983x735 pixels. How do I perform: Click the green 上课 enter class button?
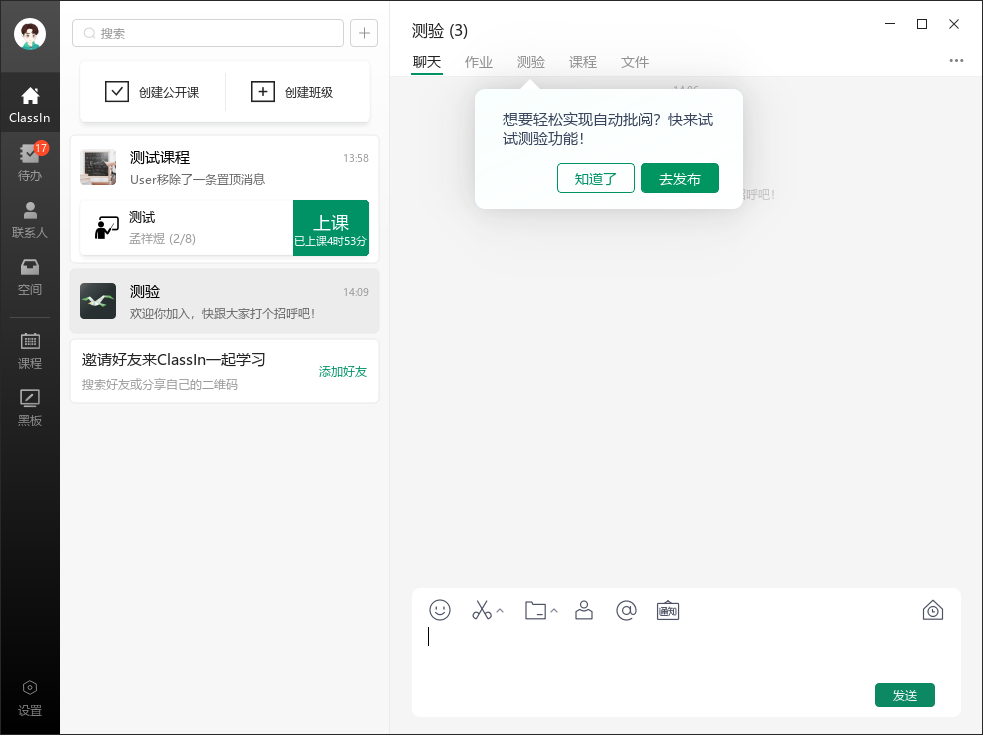point(331,228)
